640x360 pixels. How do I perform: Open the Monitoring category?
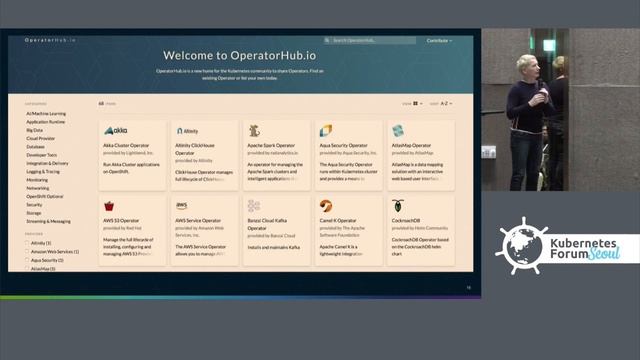click(37, 180)
